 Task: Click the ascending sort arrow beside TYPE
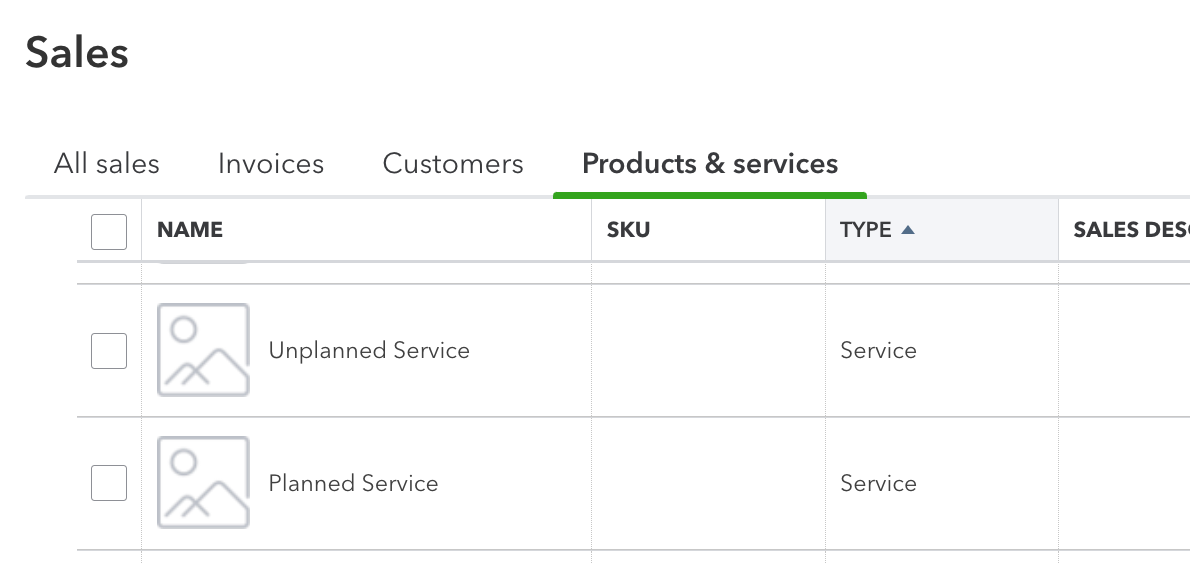click(908, 229)
